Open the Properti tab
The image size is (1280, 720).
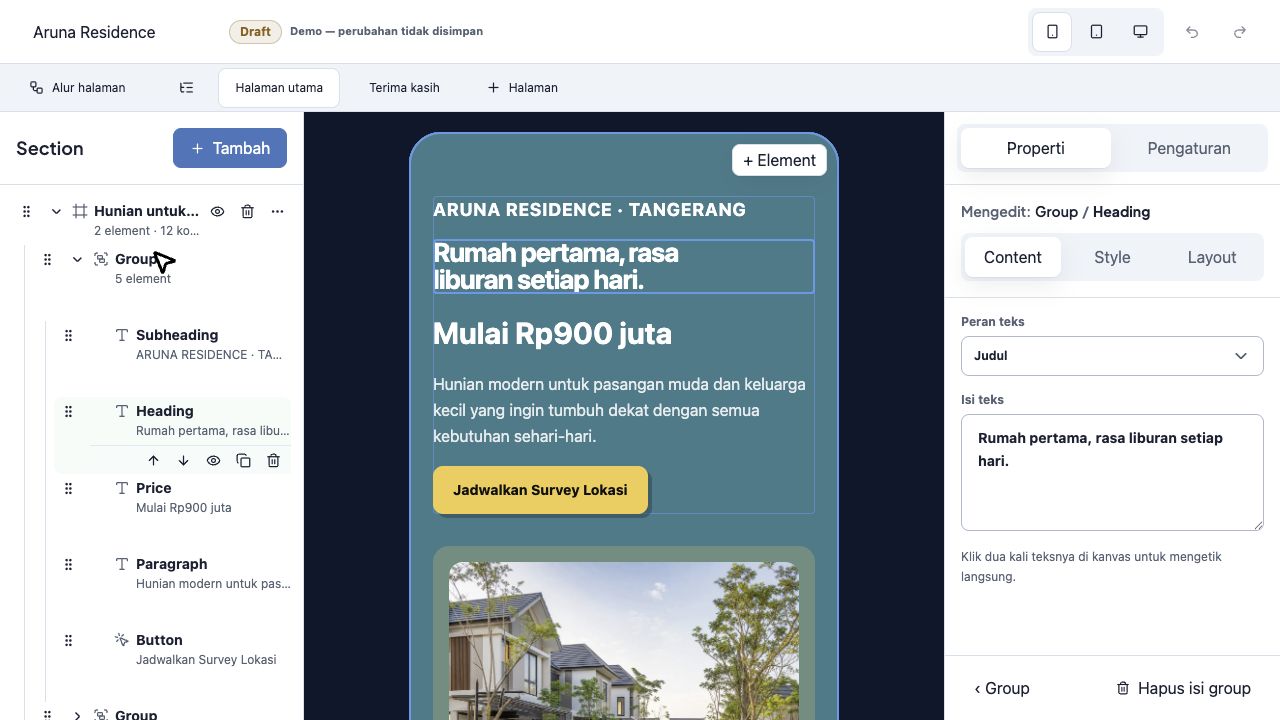[1035, 148]
